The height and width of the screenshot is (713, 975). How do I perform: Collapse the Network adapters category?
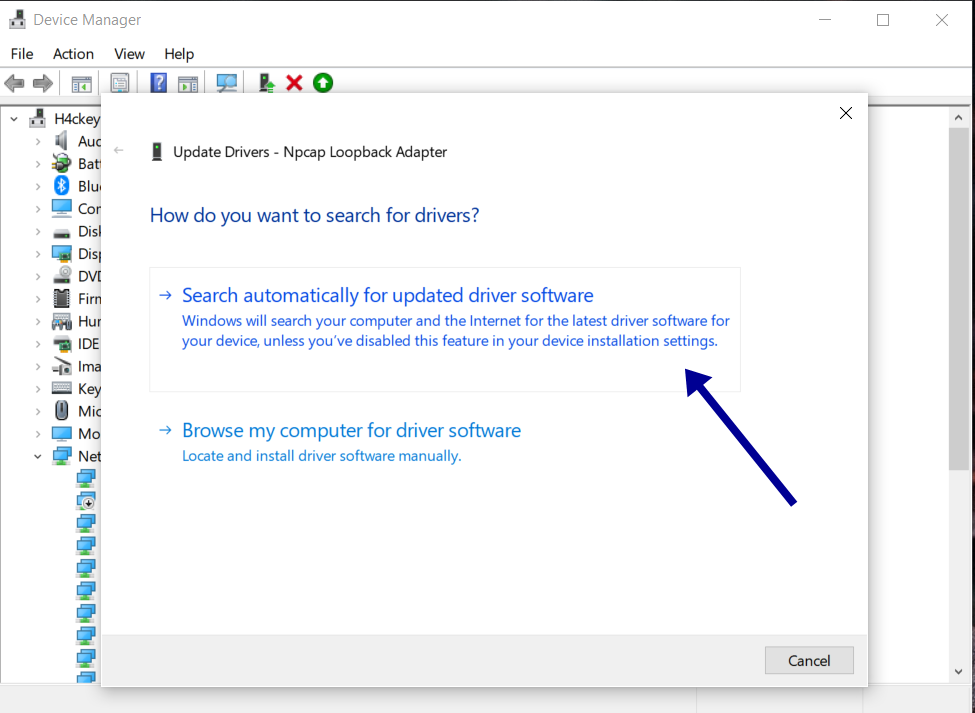(x=37, y=455)
